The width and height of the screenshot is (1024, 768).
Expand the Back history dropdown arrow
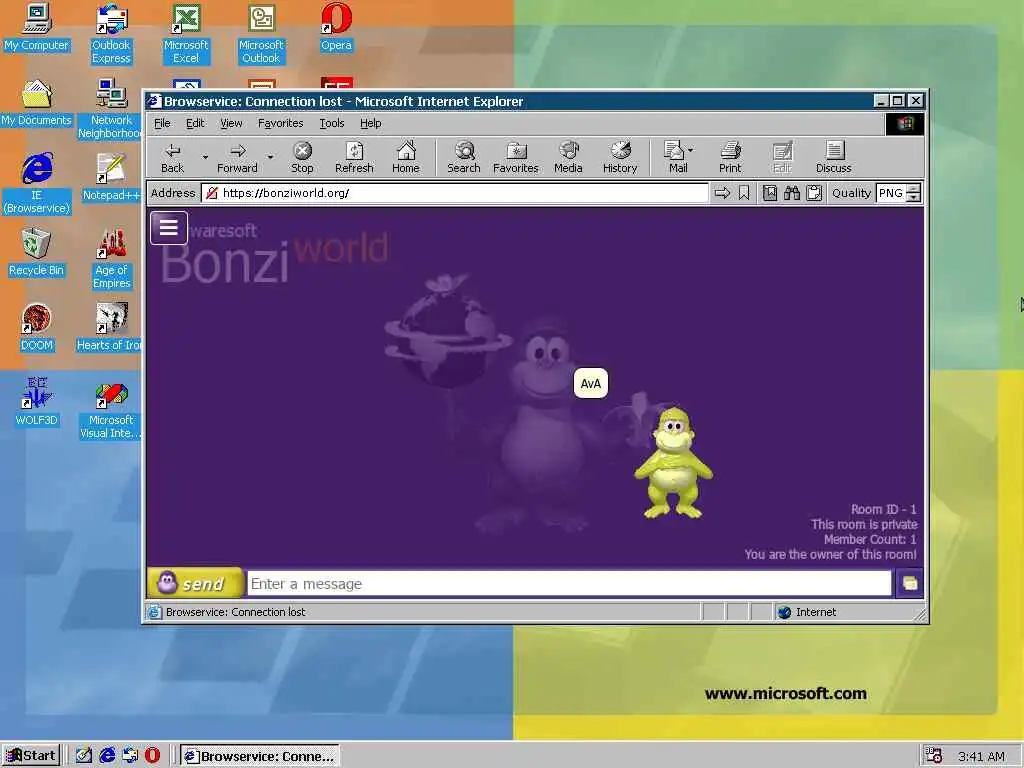205,157
